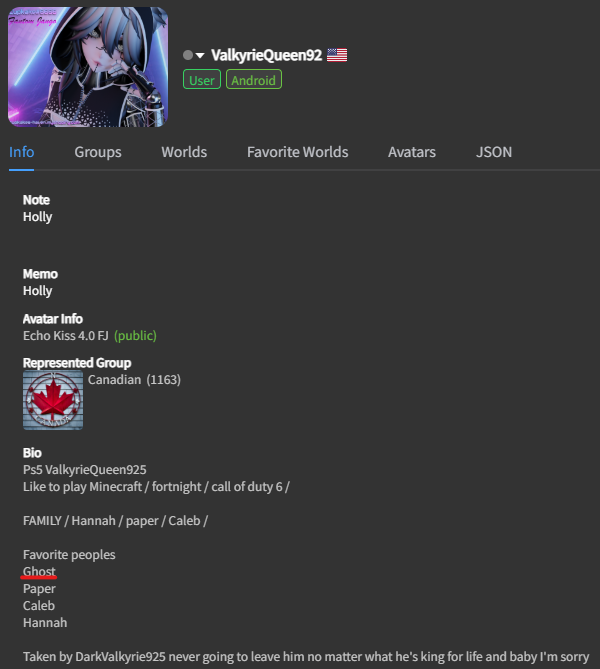Edit the Memo field containing Holly
This screenshot has width=600, height=669.
[38, 291]
